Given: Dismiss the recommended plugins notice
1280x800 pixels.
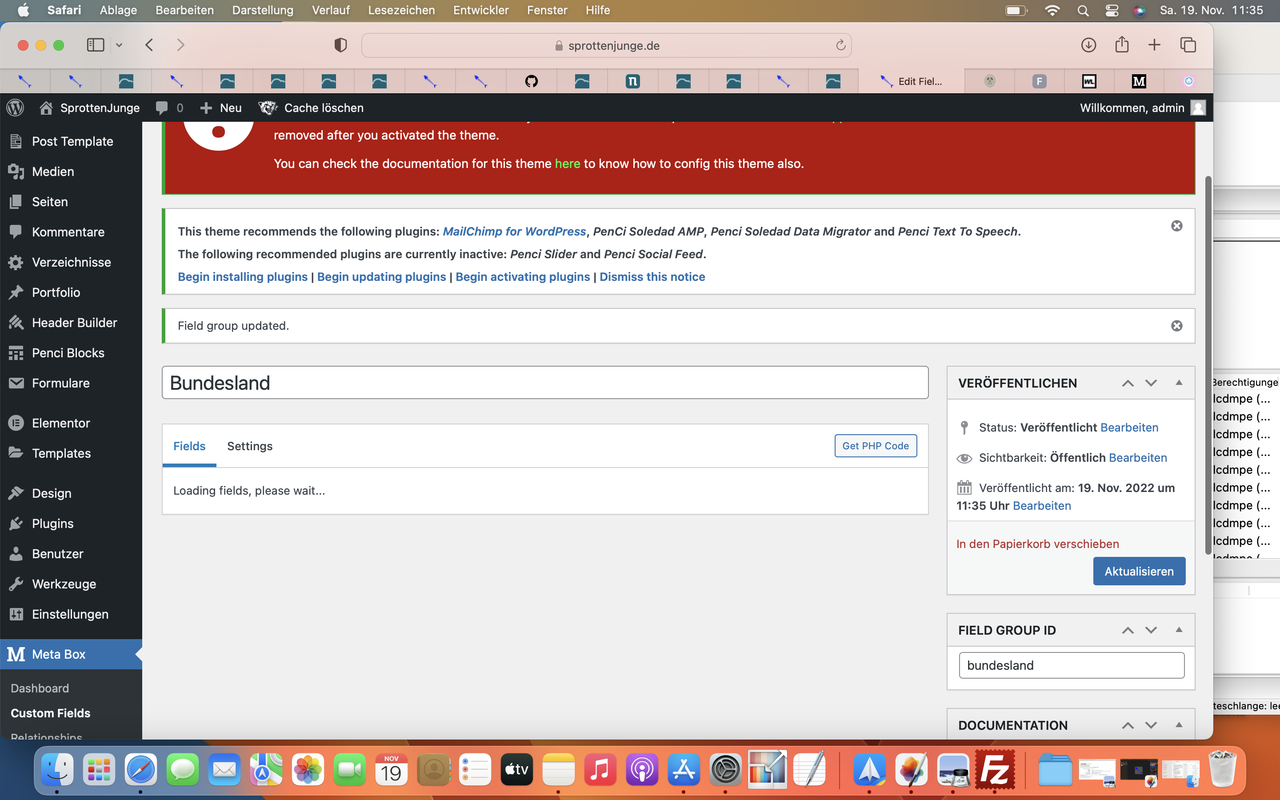Looking at the screenshot, I should tap(1177, 226).
